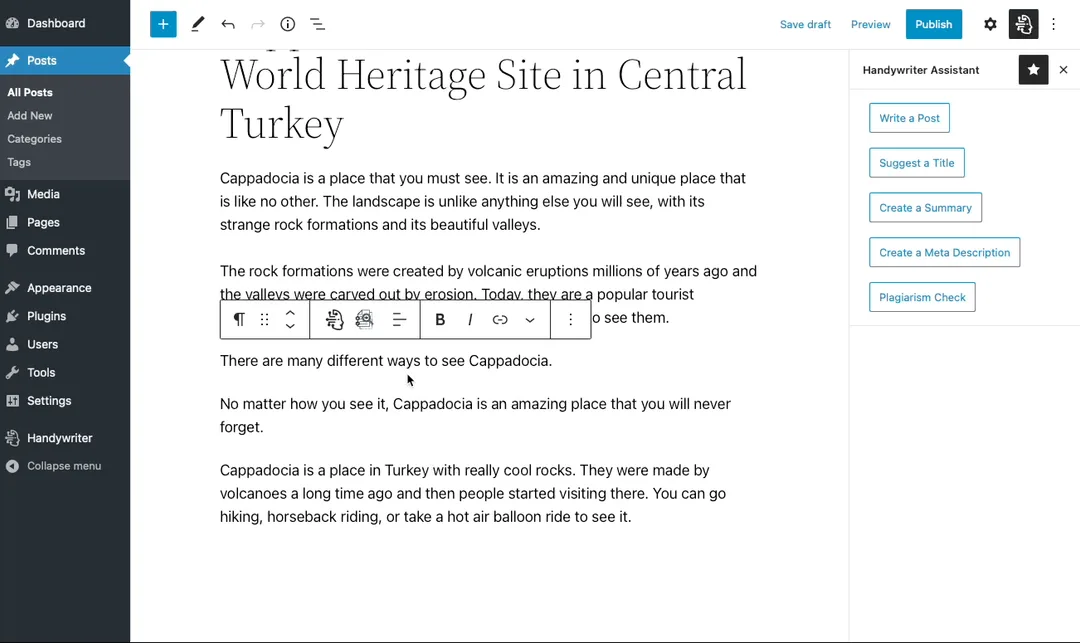Image resolution: width=1080 pixels, height=643 pixels.
Task: Open Settings in the admin sidebar
Action: pos(65,401)
